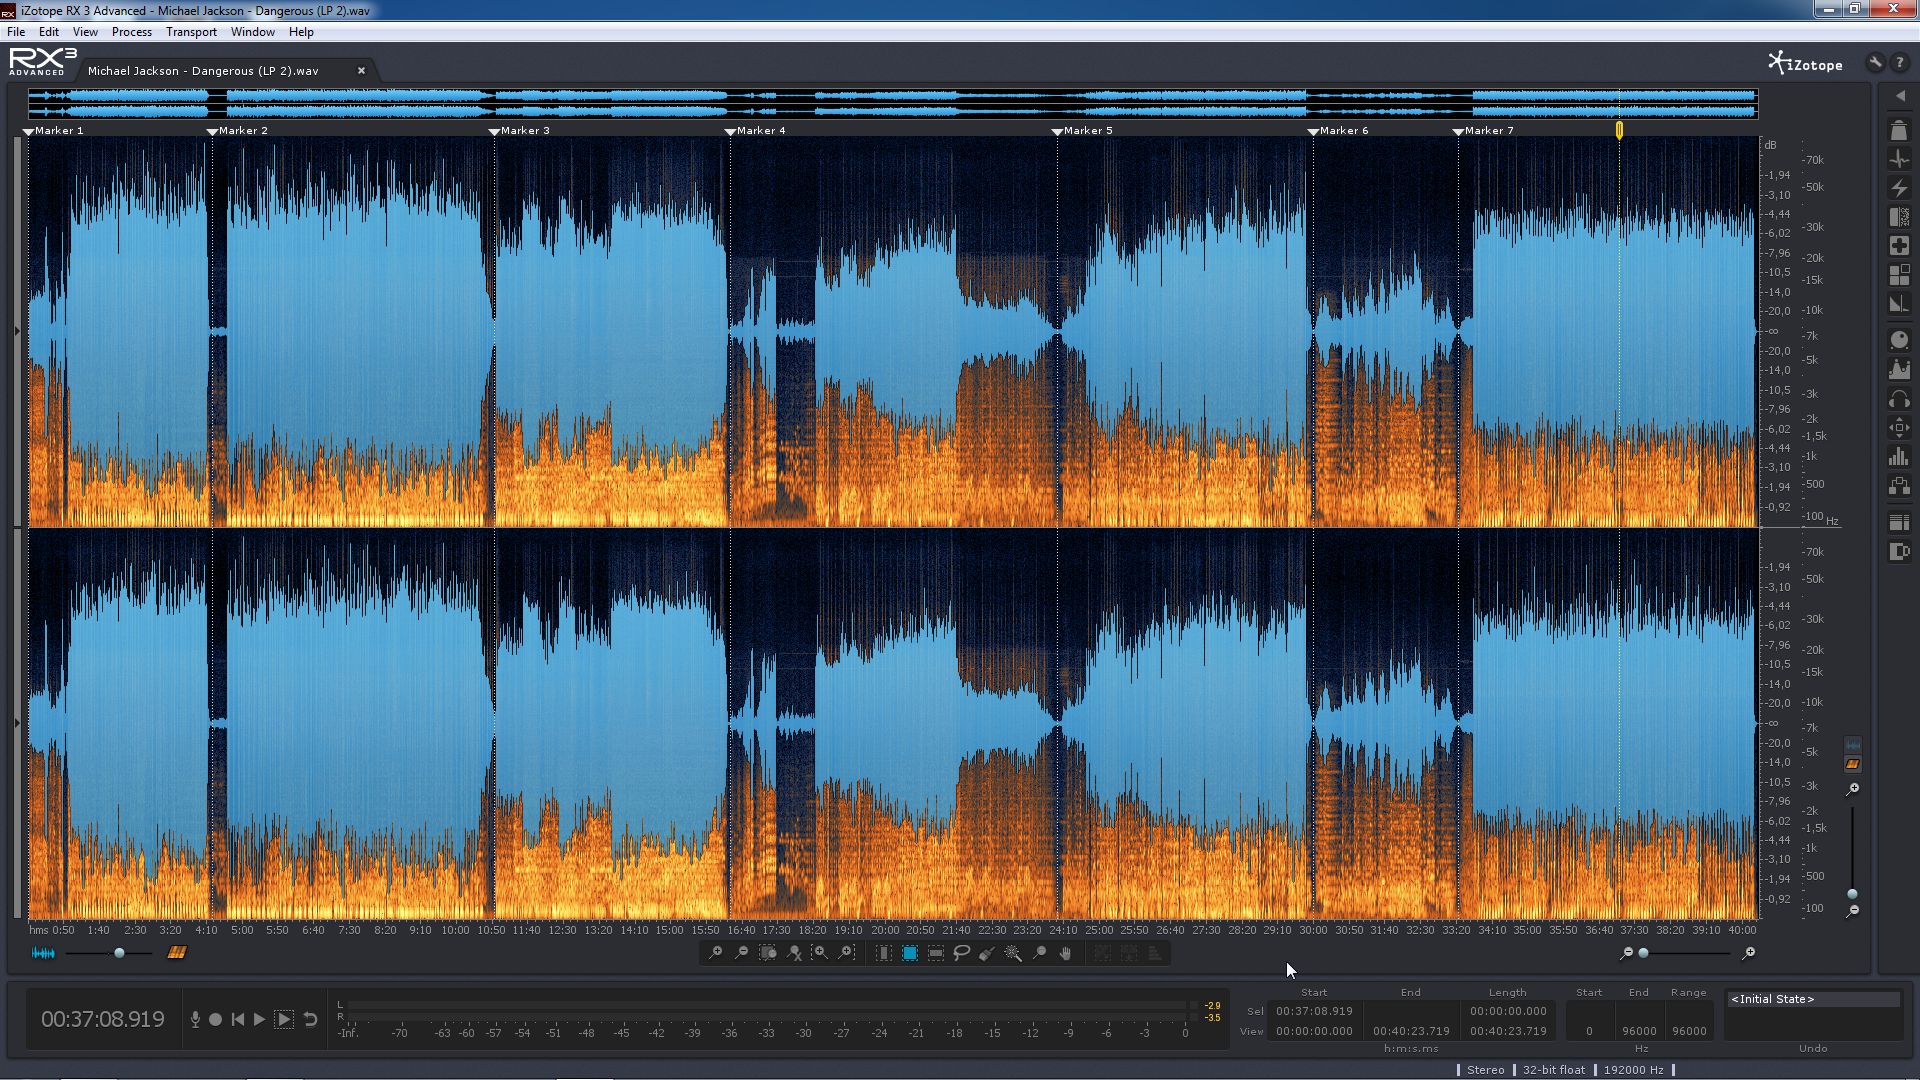Select the Brush selection tool

pos(987,953)
